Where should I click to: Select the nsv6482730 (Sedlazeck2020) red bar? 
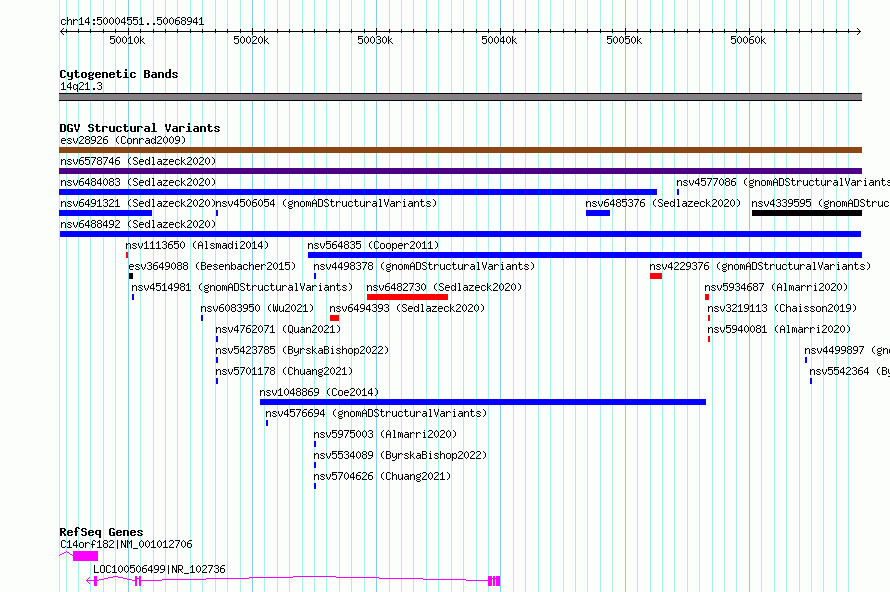point(408,297)
